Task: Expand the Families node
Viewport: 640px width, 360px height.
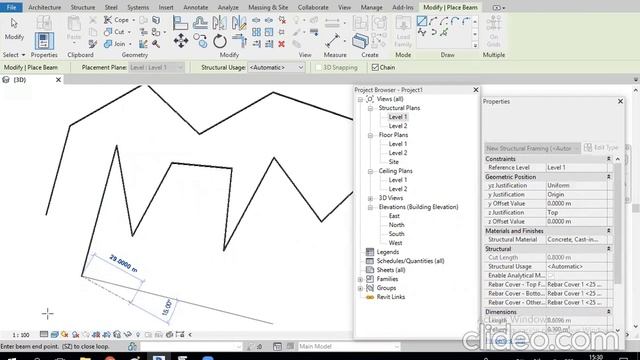Action: pos(360,279)
